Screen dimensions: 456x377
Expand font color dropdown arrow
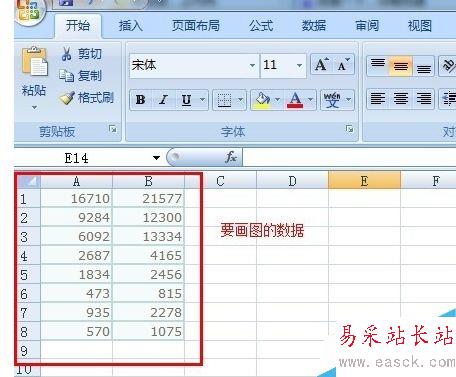pos(310,100)
